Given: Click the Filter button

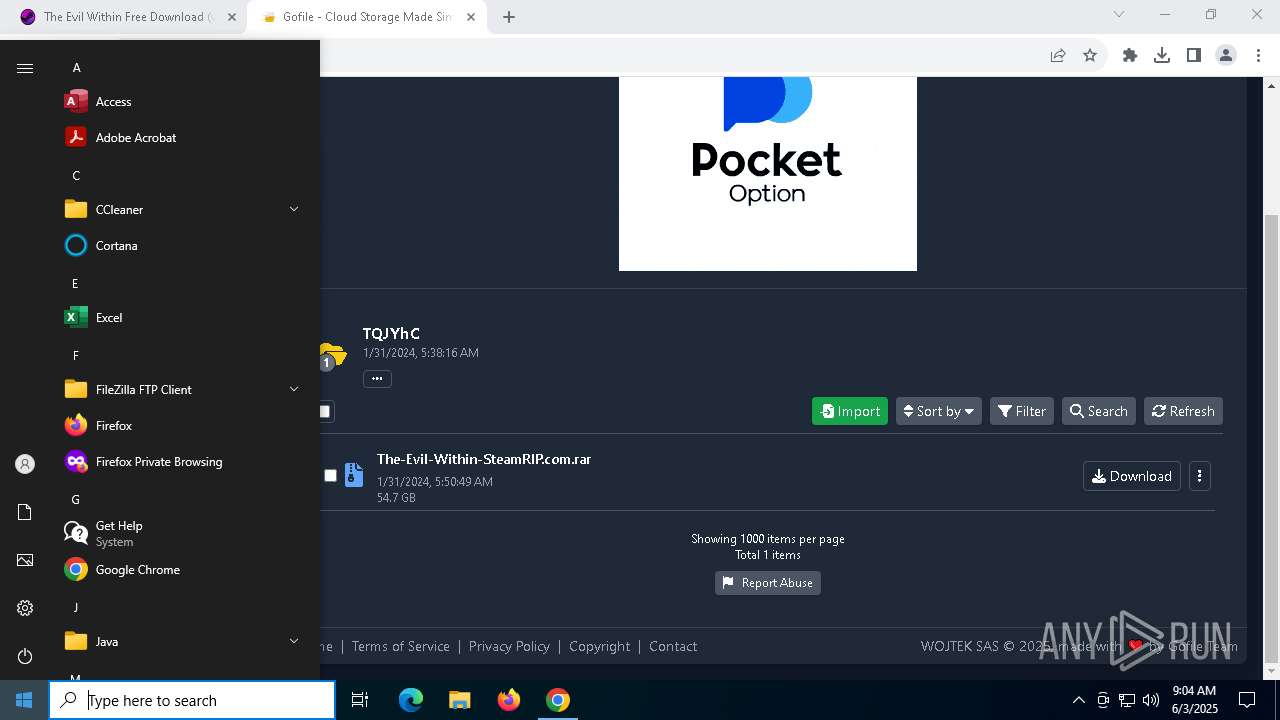Looking at the screenshot, I should coord(1022,411).
